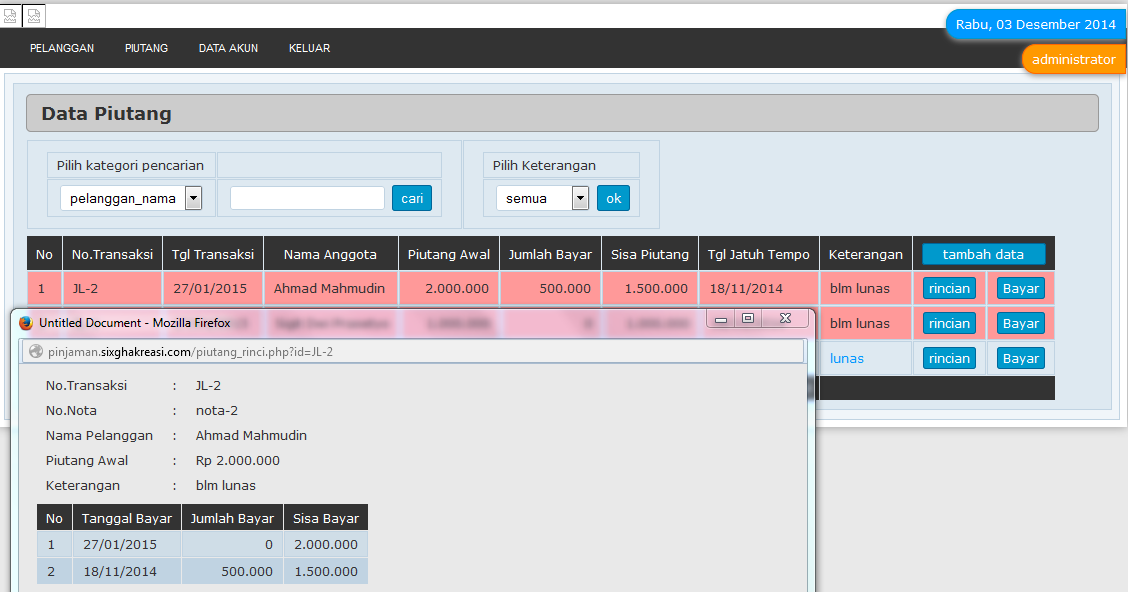Select the piutang_rinci.php address bar in popup

[400, 352]
